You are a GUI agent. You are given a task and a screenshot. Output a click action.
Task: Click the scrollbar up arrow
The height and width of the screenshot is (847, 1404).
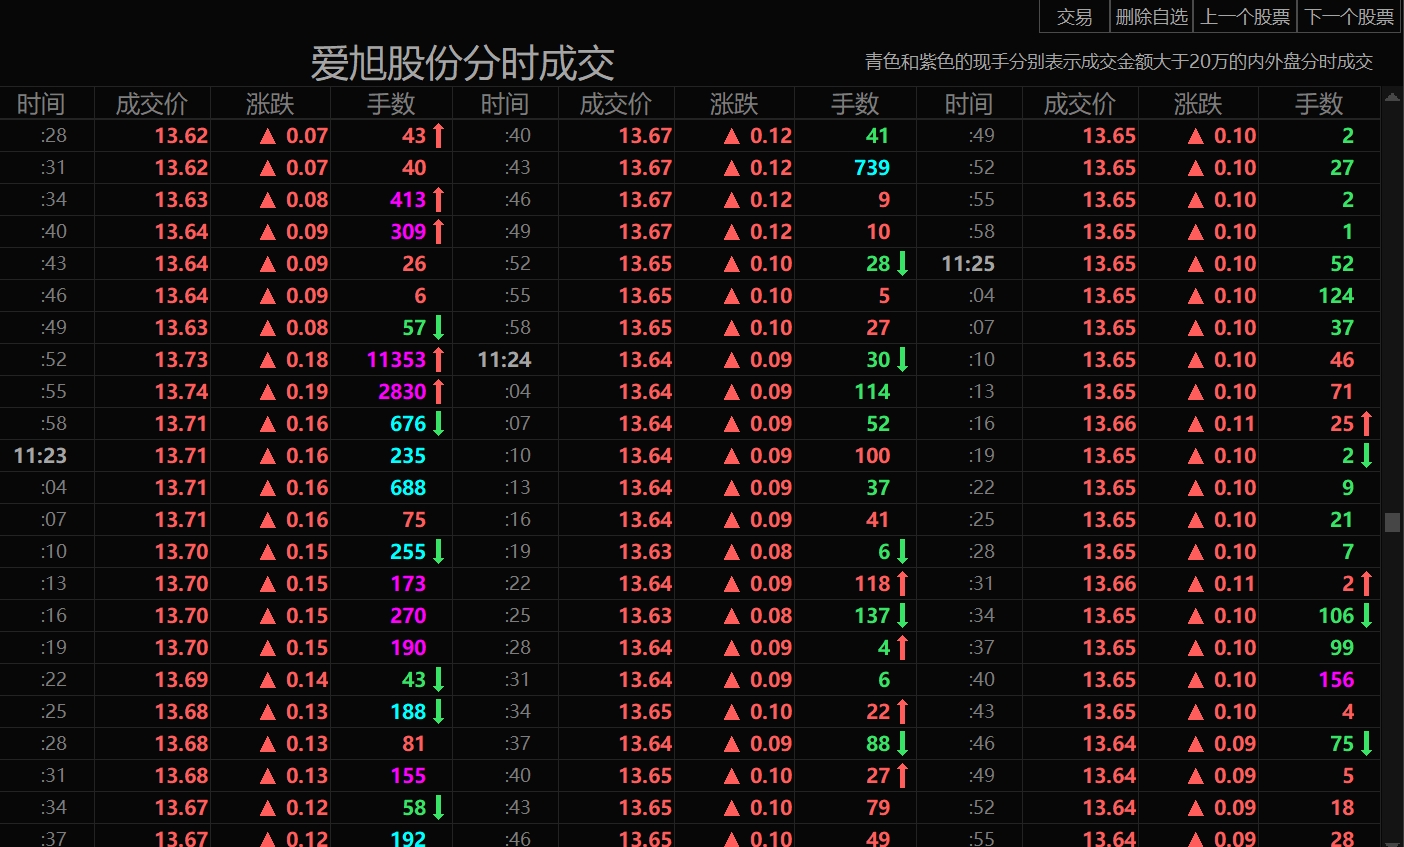[x=1392, y=97]
